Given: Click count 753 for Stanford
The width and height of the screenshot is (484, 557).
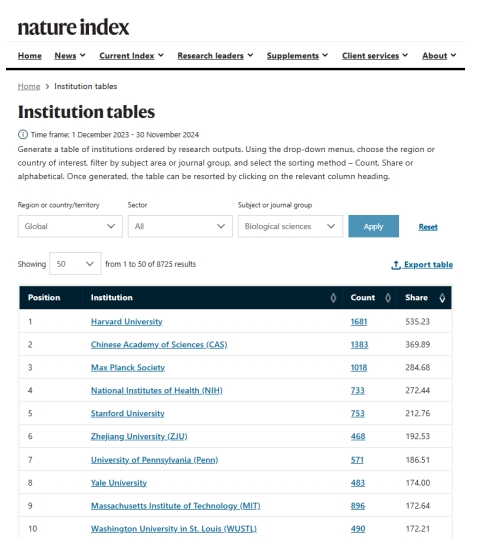Looking at the screenshot, I should [x=357, y=413].
